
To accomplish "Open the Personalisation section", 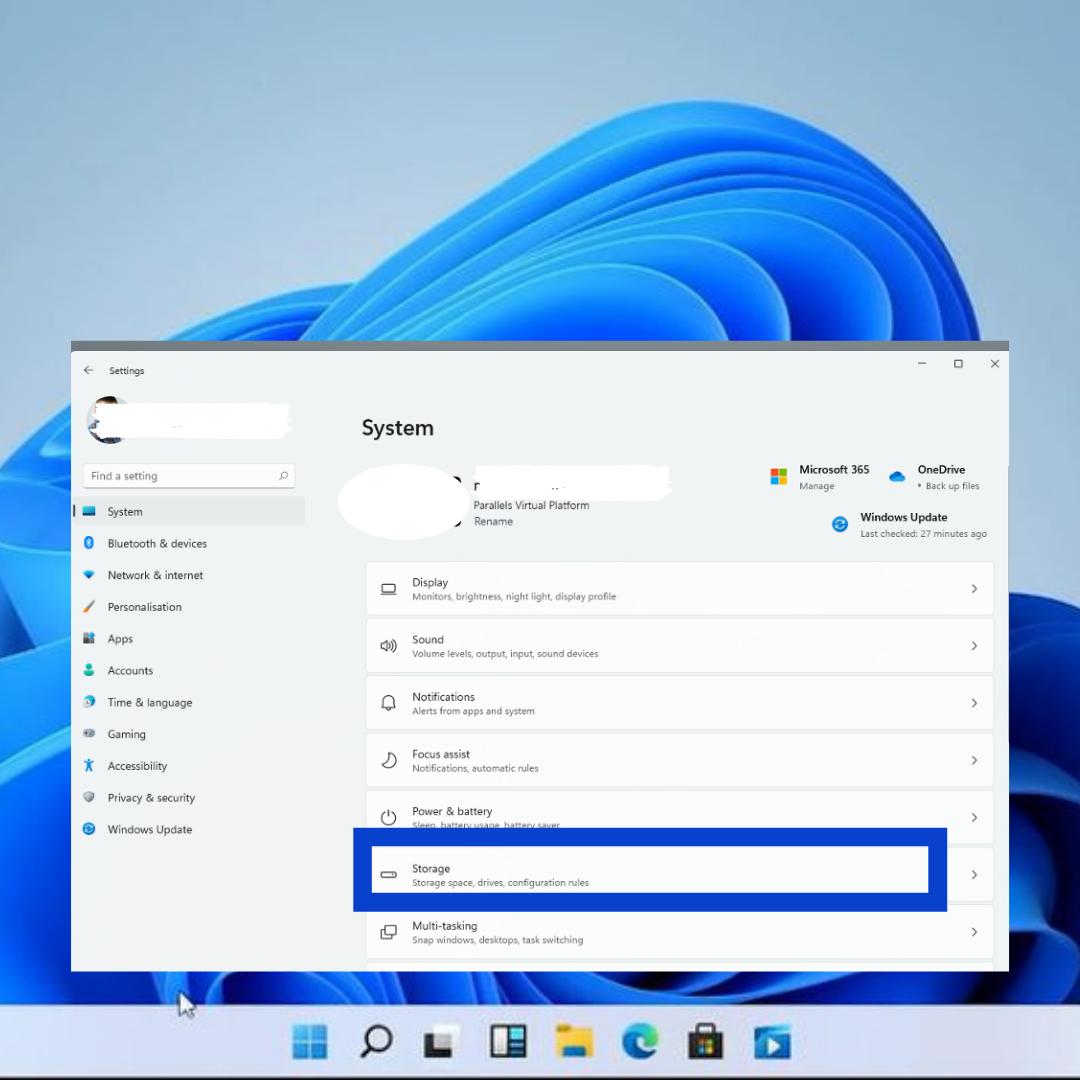I will tap(145, 607).
